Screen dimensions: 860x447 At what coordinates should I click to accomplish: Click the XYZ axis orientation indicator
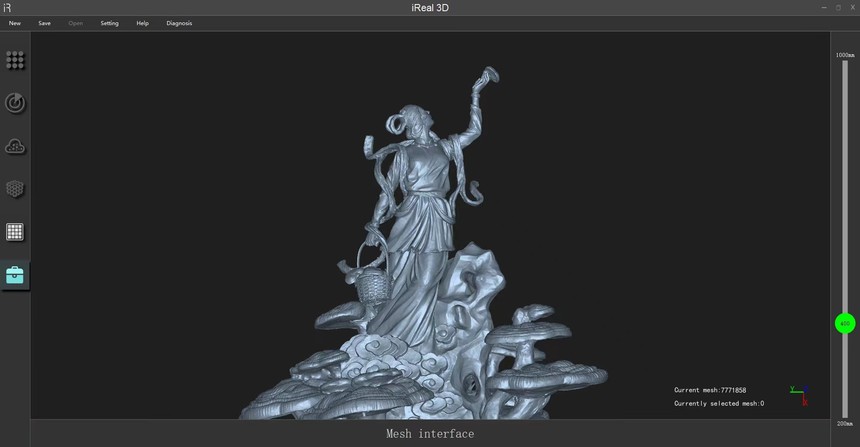800,395
